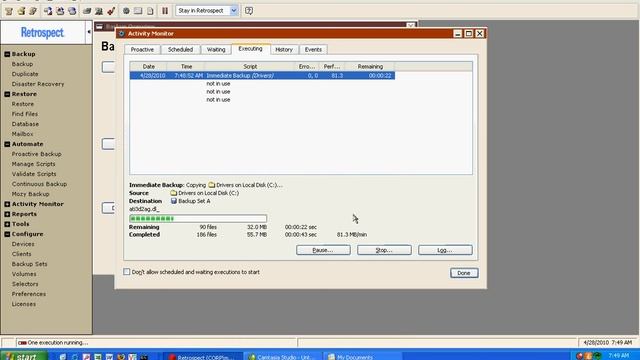The height and width of the screenshot is (360, 640).
Task: Select Volumes in the sidebar
Action: (24, 274)
